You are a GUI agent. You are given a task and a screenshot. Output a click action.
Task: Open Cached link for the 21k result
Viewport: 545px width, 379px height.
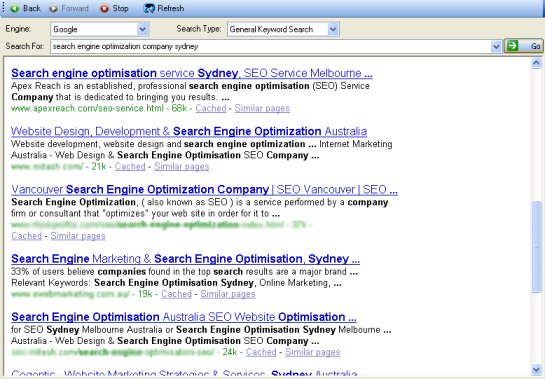[130, 166]
